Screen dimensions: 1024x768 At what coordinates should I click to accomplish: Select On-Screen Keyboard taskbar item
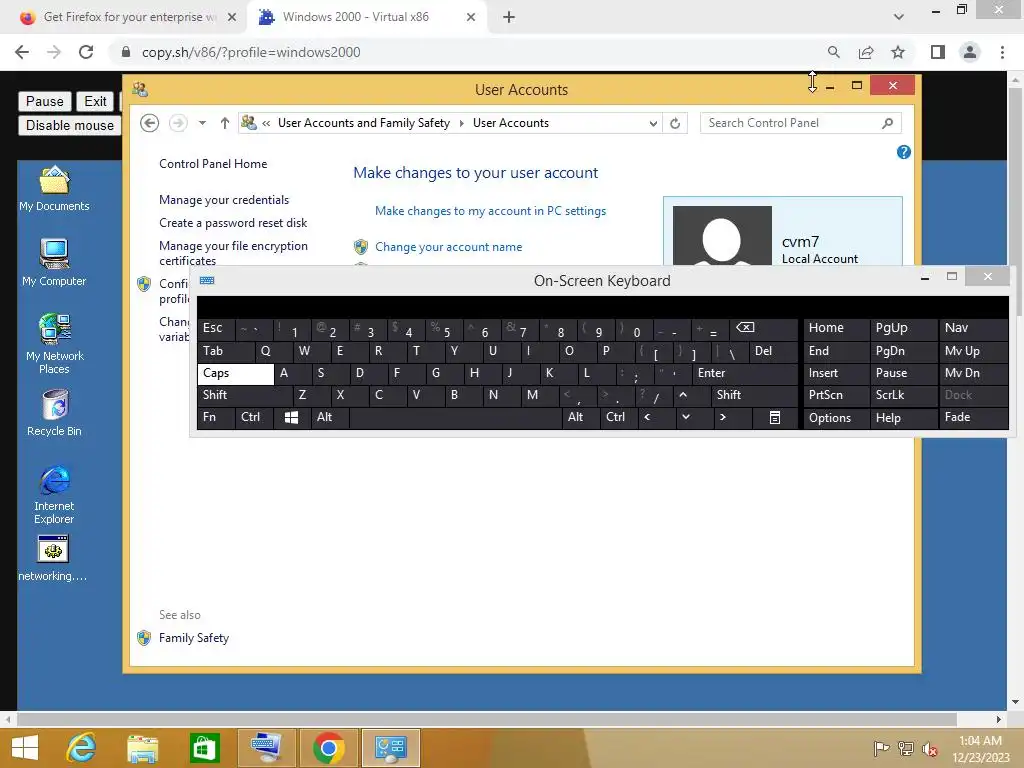click(266, 748)
